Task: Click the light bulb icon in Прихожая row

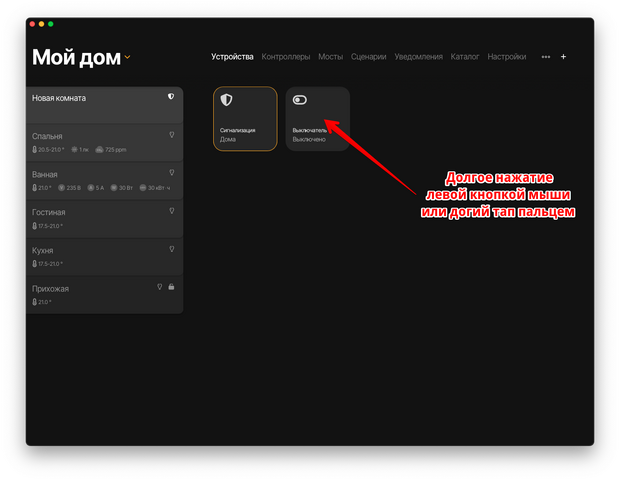Action: coord(158,287)
